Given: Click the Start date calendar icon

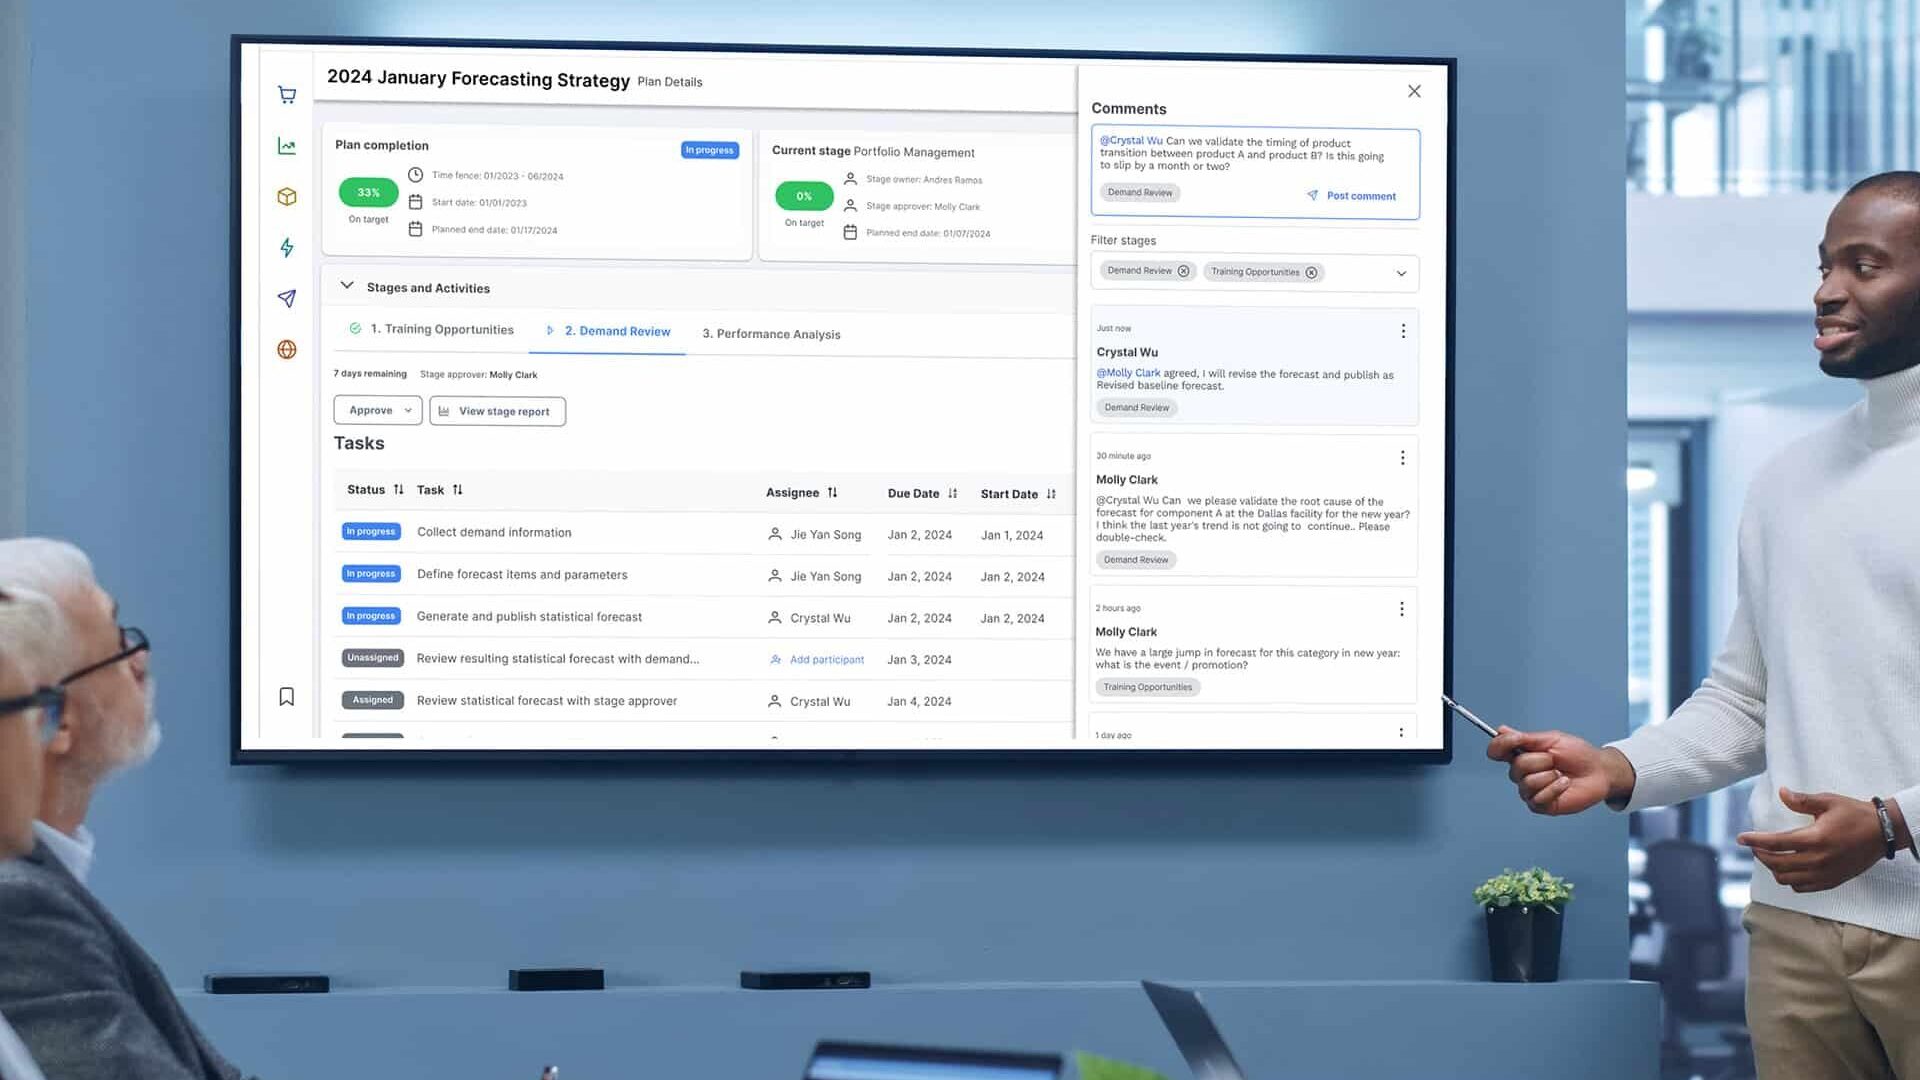Looking at the screenshot, I should [415, 202].
